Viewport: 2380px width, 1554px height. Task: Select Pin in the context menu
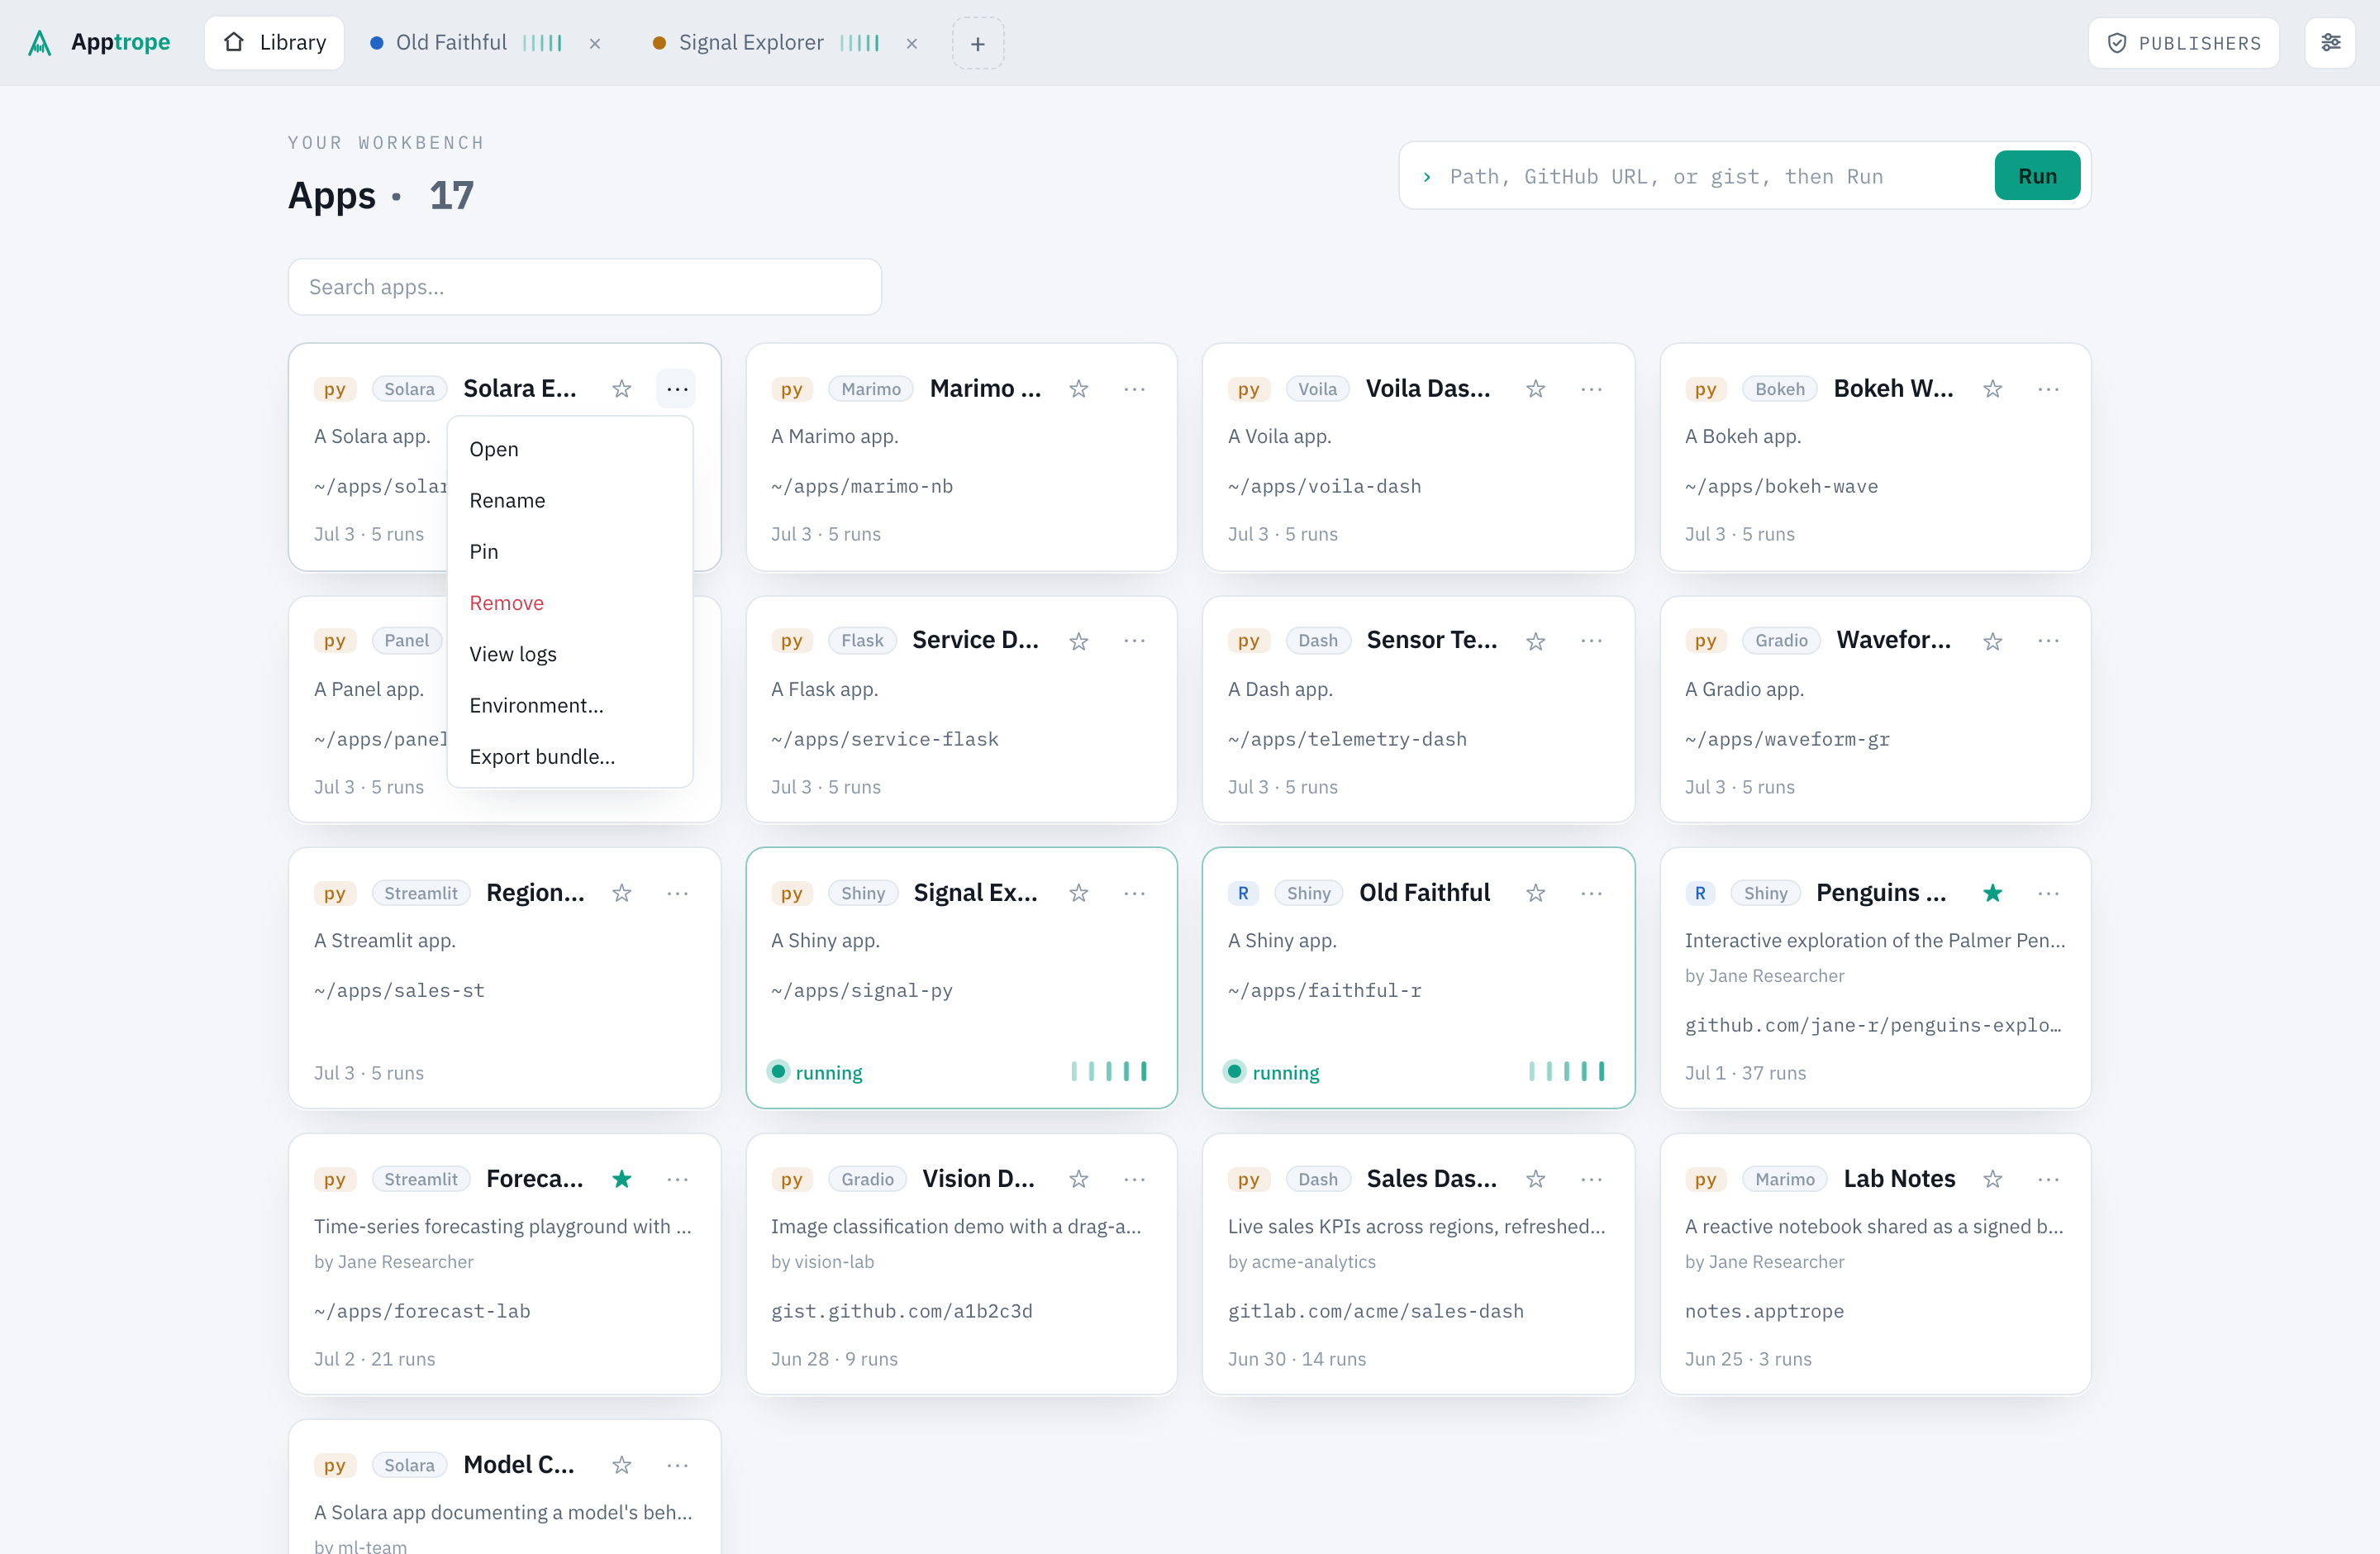570,551
